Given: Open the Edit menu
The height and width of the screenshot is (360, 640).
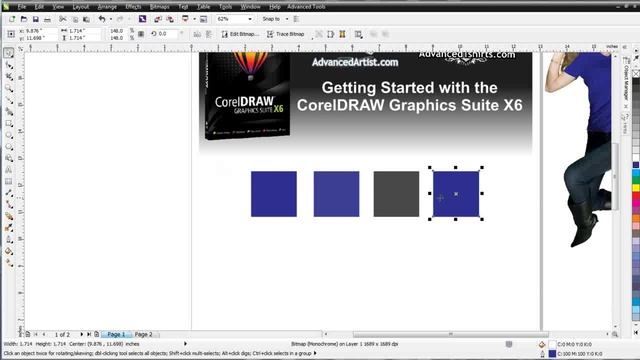Looking at the screenshot, I should 39,7.
